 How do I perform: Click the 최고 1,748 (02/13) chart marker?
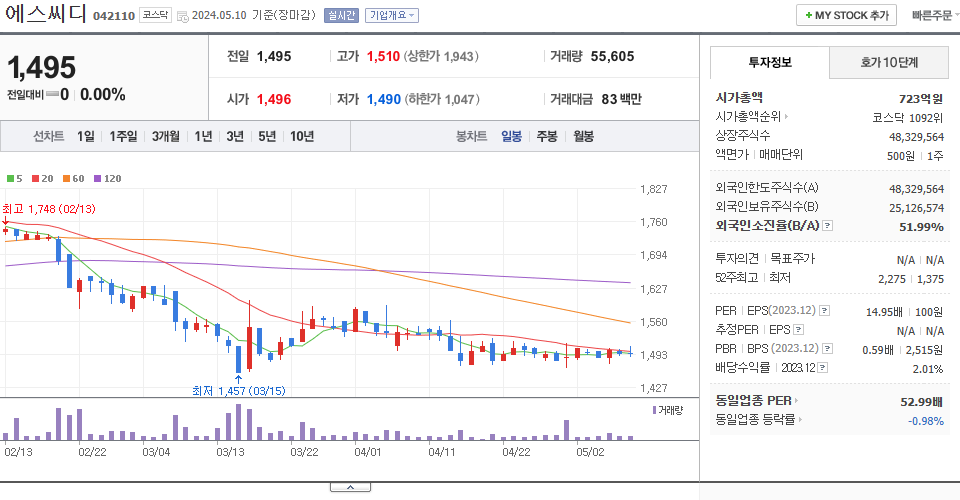pyautogui.click(x=49, y=209)
